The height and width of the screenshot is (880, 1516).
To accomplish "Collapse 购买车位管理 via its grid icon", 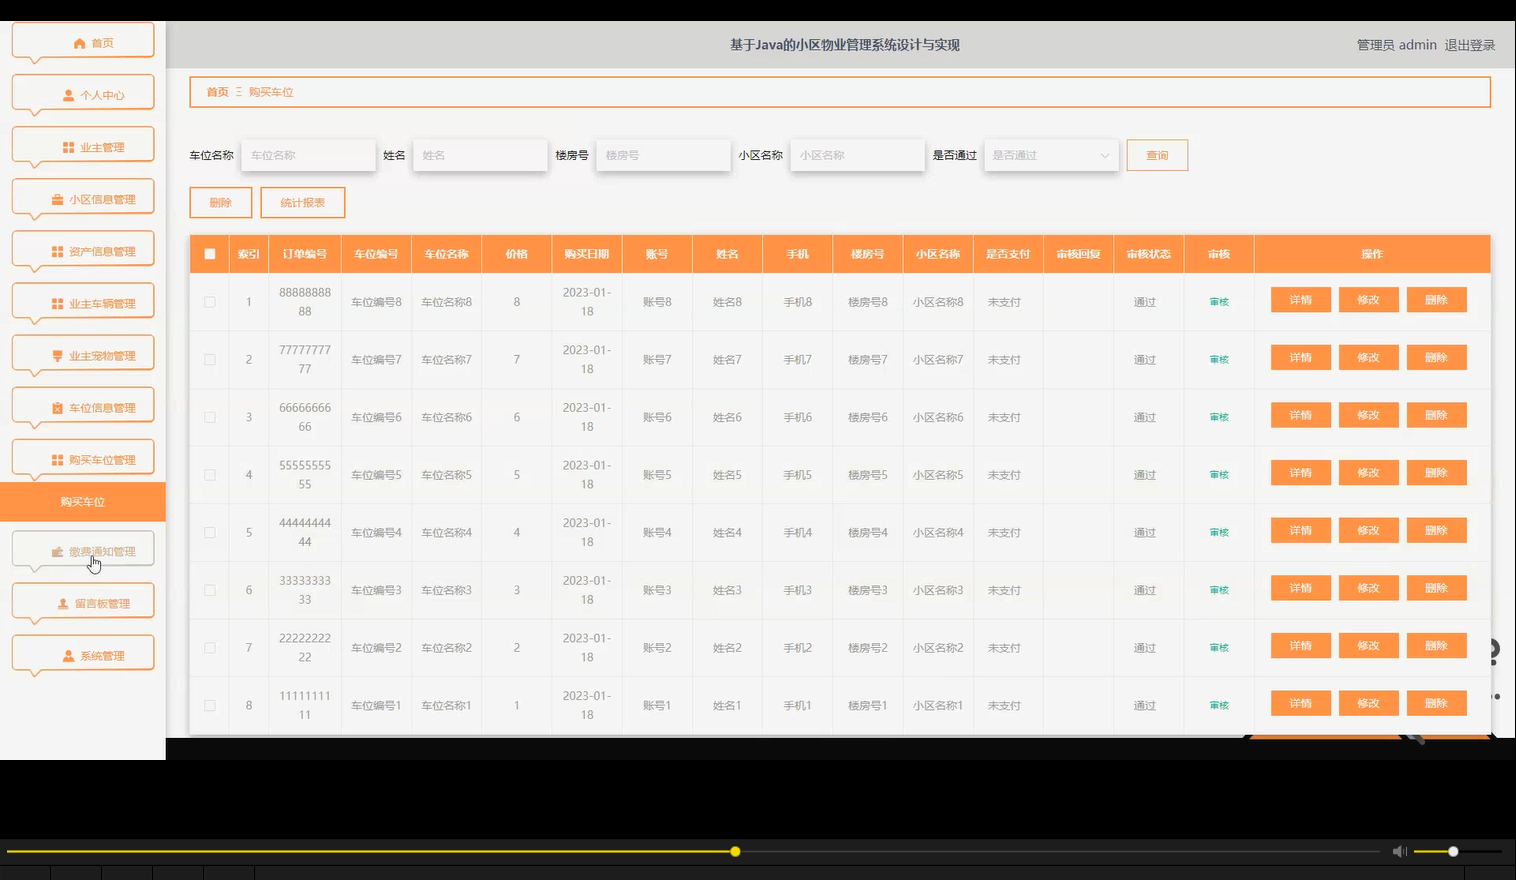I will point(58,459).
